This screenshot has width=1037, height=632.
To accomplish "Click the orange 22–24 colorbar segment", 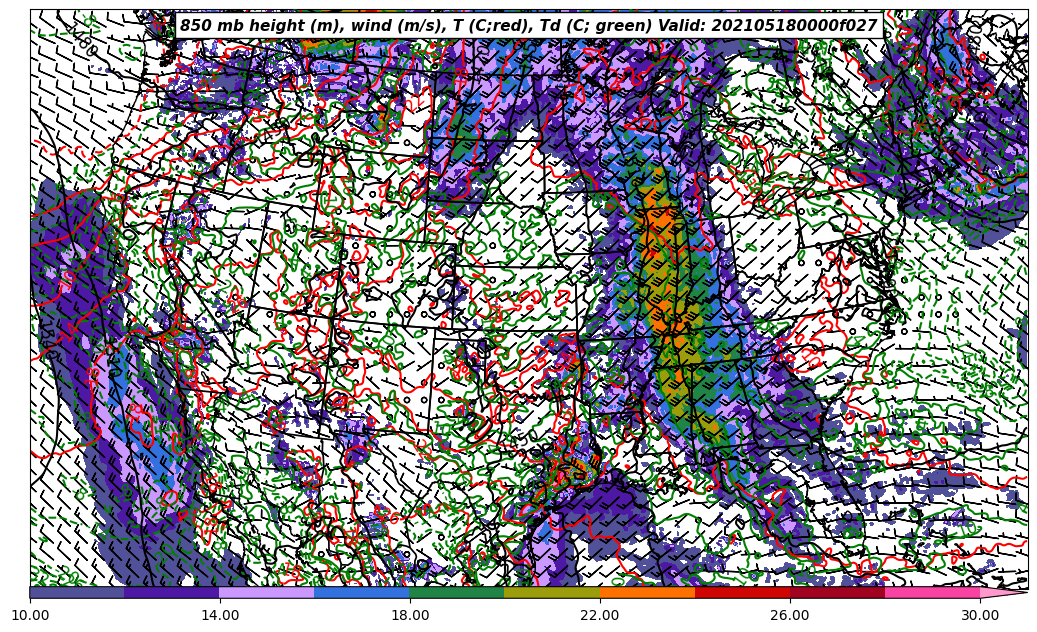I will tap(647, 592).
